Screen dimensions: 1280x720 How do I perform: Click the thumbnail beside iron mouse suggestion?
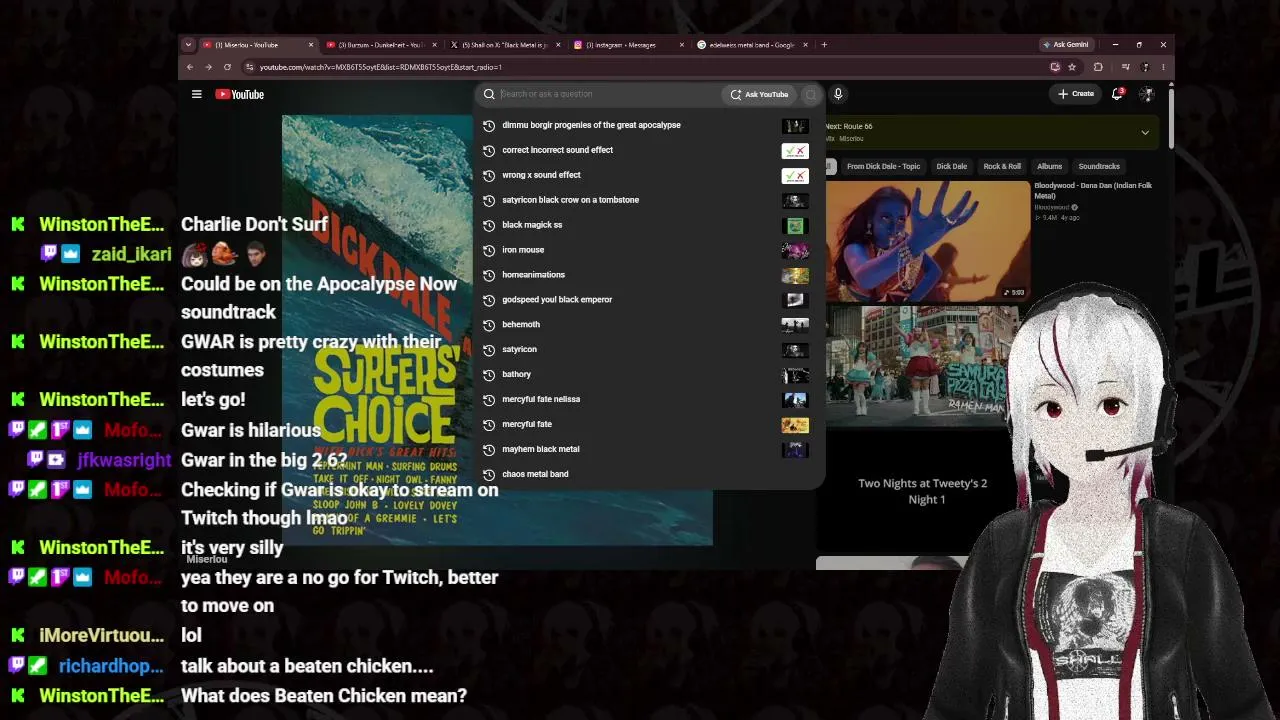click(795, 250)
